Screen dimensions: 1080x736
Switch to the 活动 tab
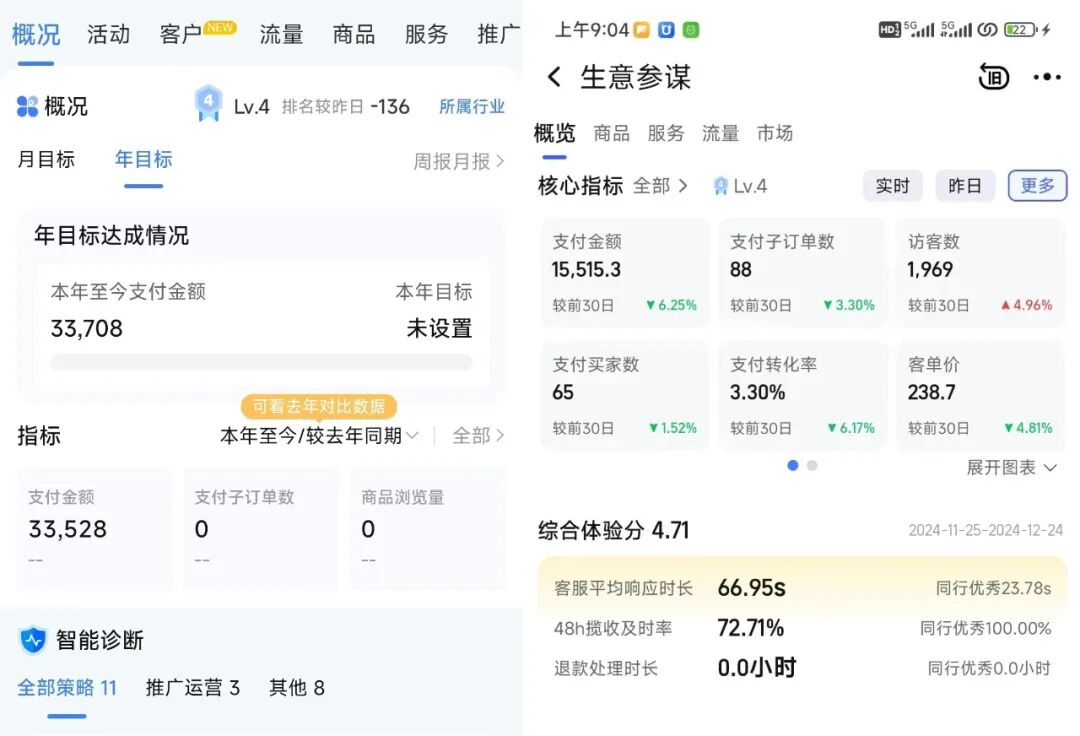click(x=108, y=34)
